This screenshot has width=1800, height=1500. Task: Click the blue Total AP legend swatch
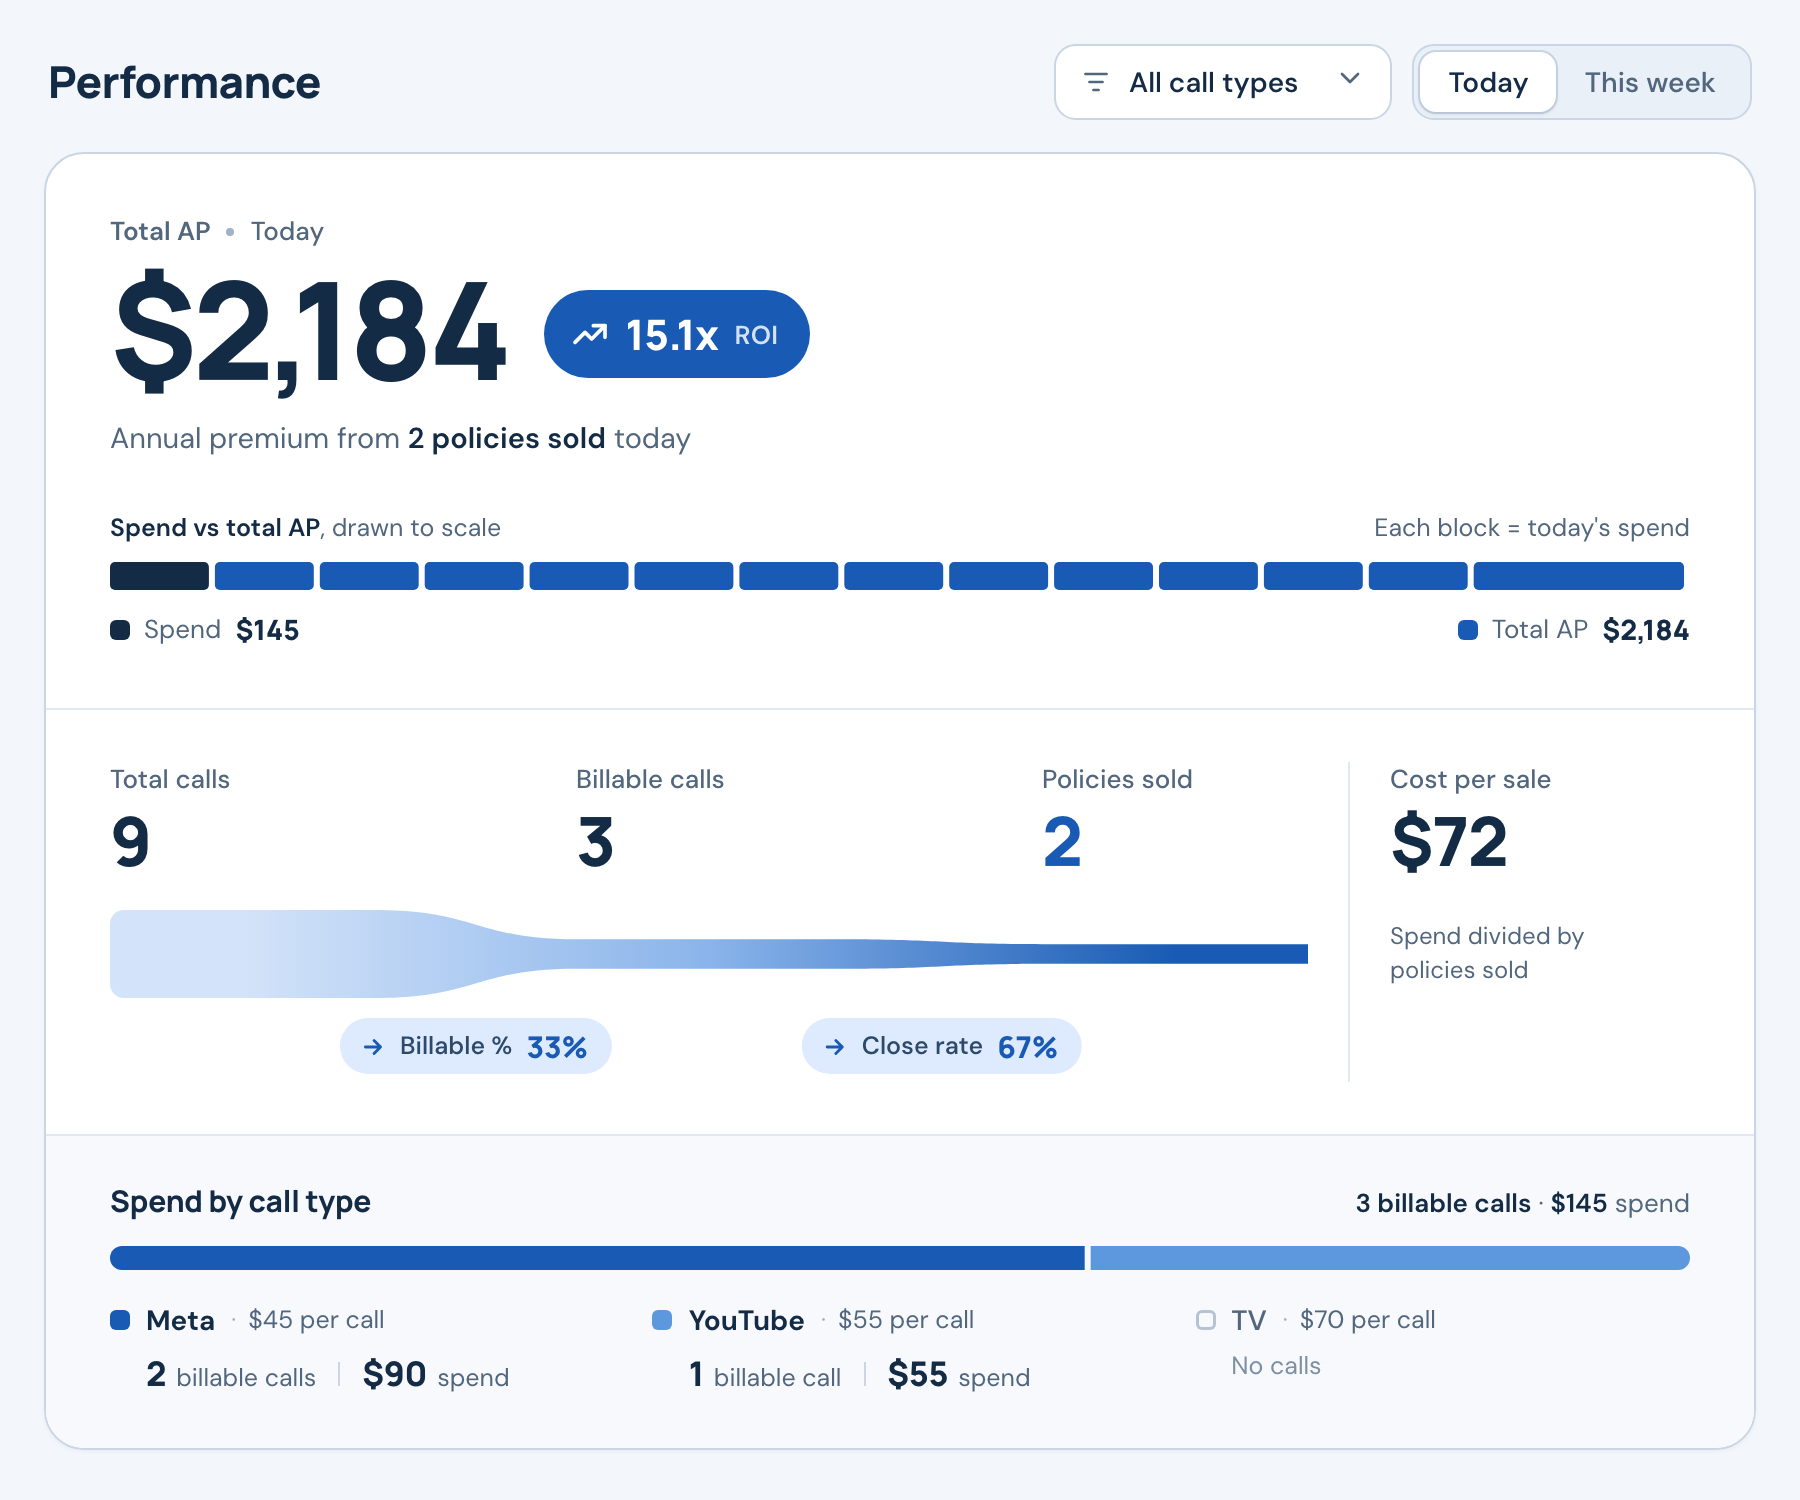[1468, 630]
